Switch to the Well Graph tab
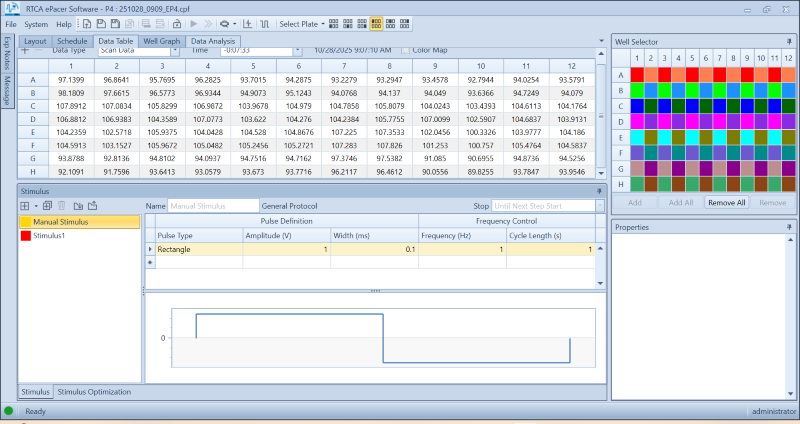The height and width of the screenshot is (424, 800). point(161,41)
